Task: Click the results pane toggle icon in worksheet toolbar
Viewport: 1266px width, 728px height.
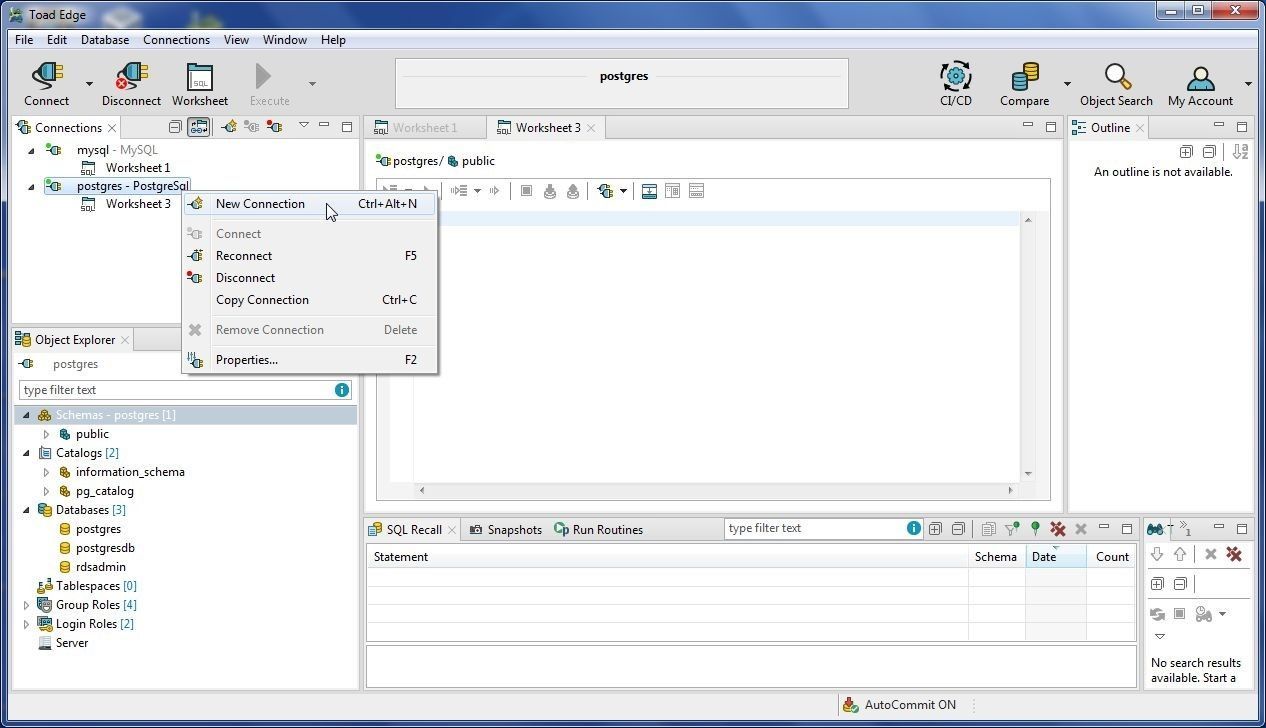Action: [x=649, y=191]
